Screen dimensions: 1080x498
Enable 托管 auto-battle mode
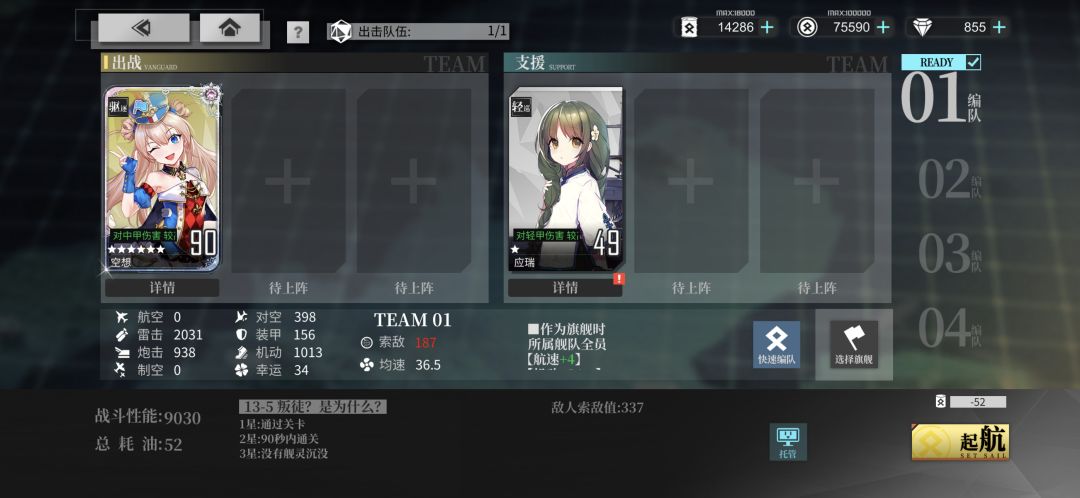(787, 442)
